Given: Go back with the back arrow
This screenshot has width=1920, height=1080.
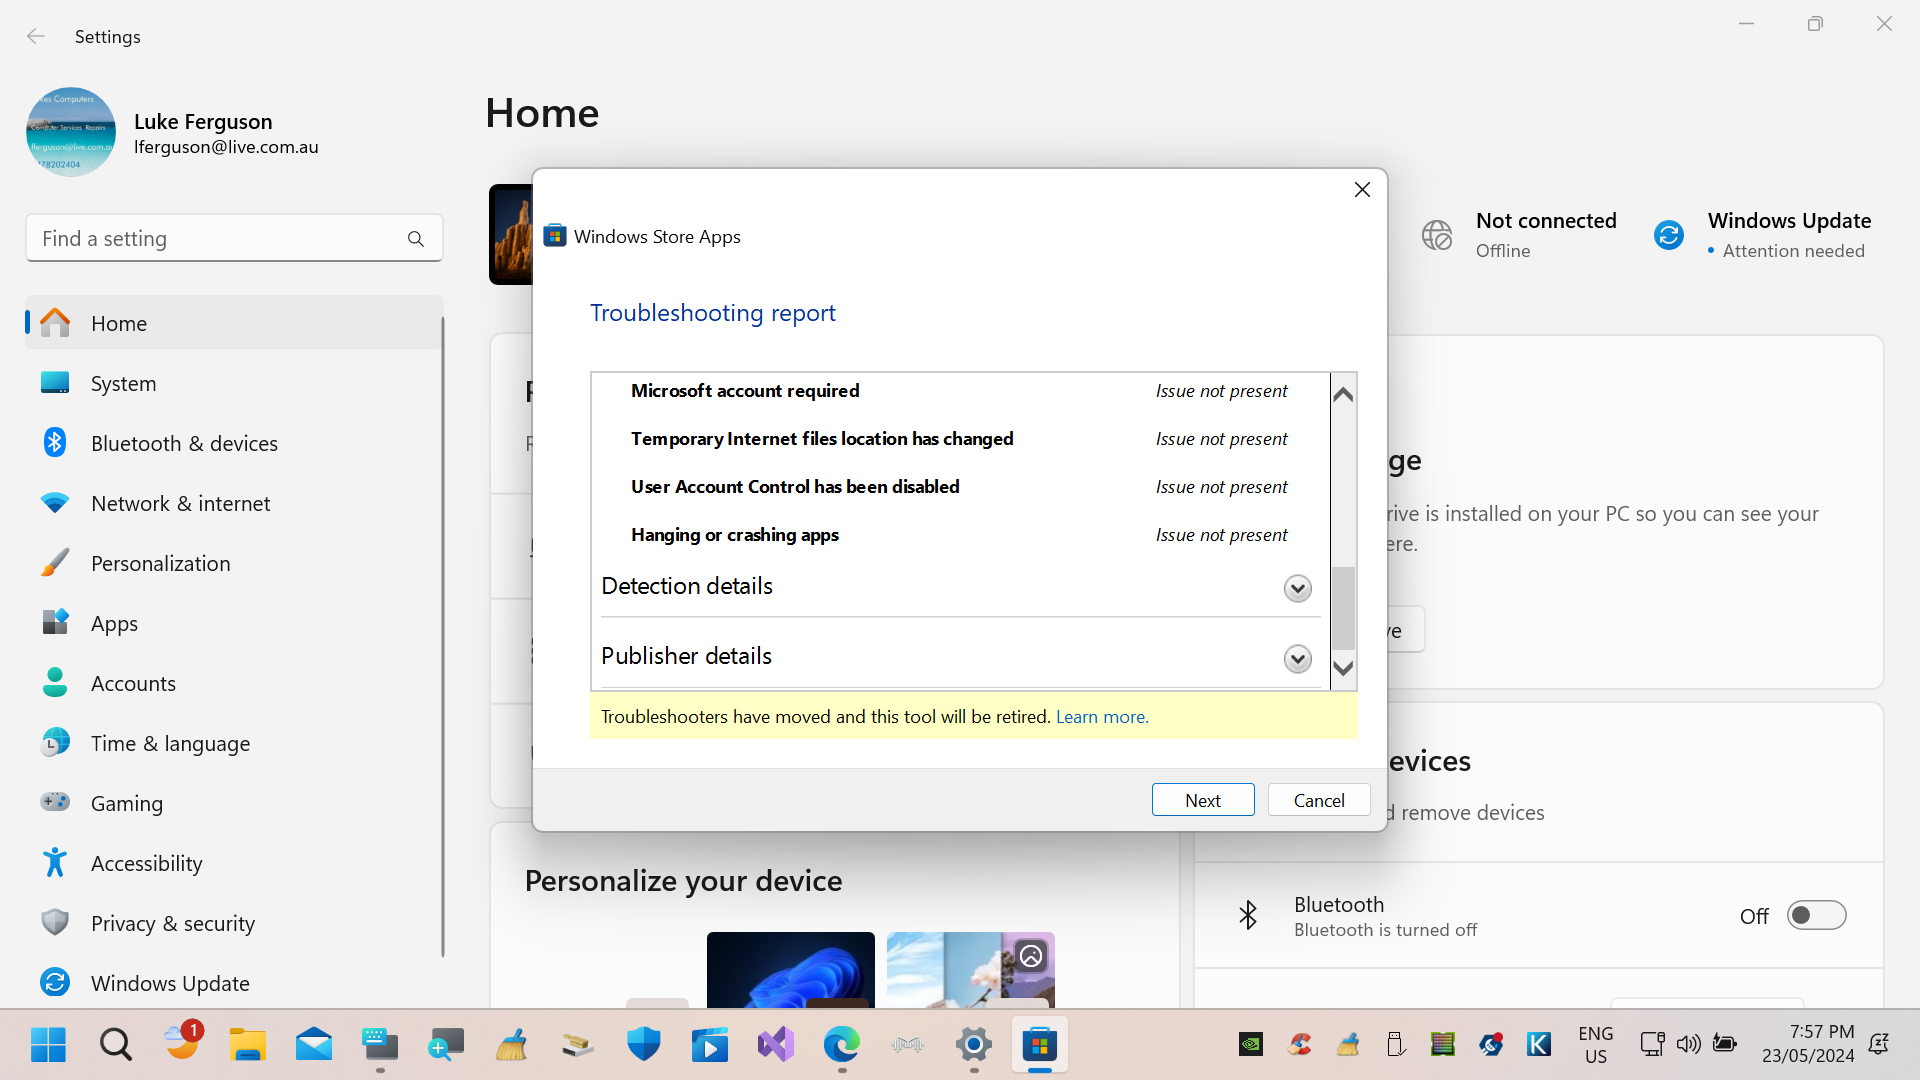Looking at the screenshot, I should click(x=36, y=36).
